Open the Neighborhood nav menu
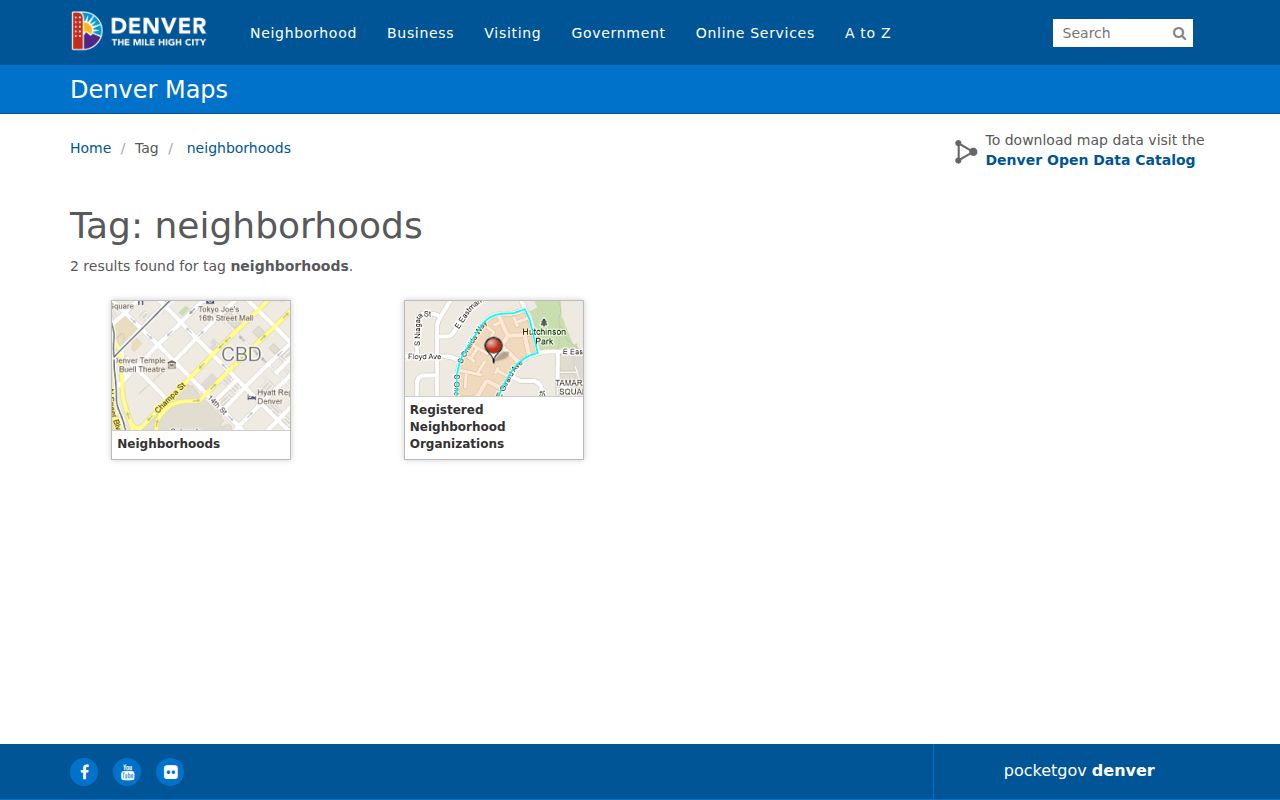The image size is (1280, 800). [x=303, y=33]
